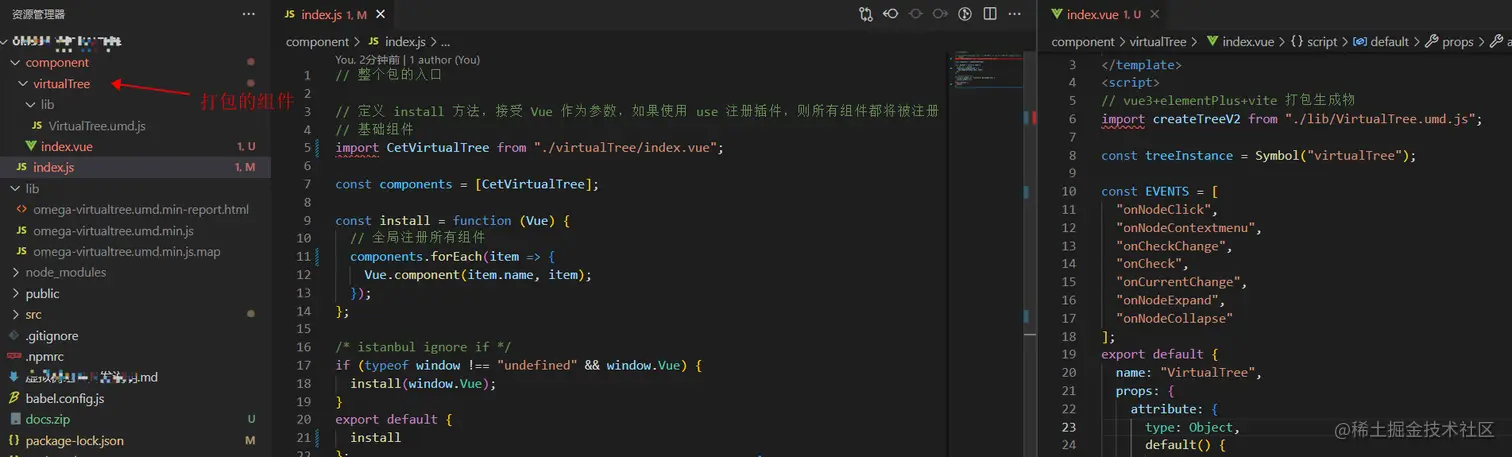The height and width of the screenshot is (457, 1512).
Task: Click HTML icon of min-report.html file
Action: coord(22,210)
